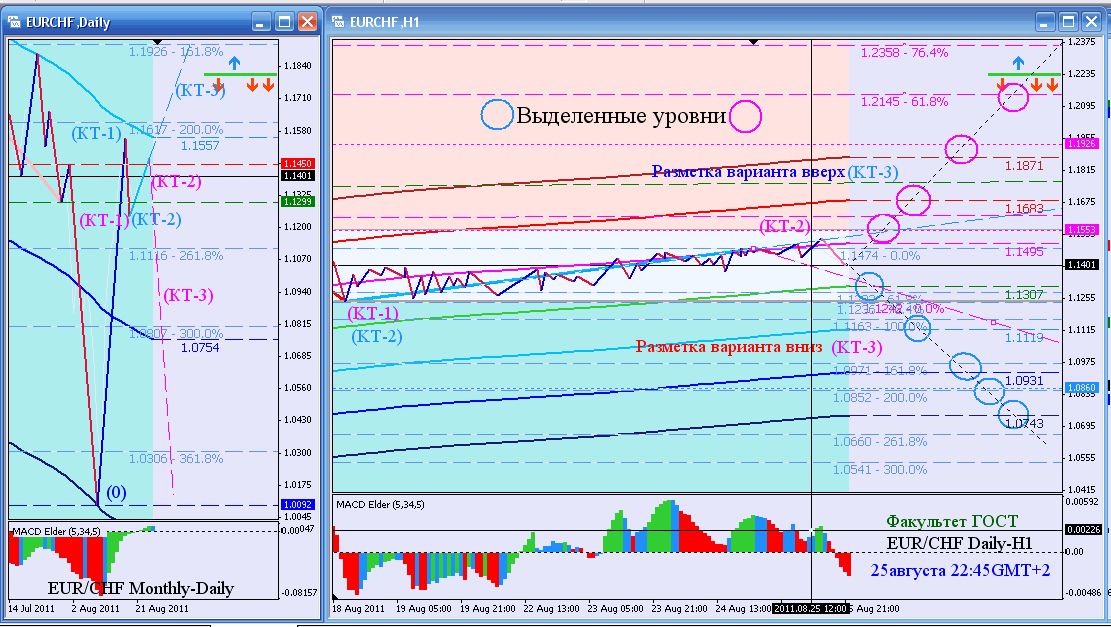Close the EURCHF,H1 chart window
This screenshot has height=627, width=1111.
1091,22
